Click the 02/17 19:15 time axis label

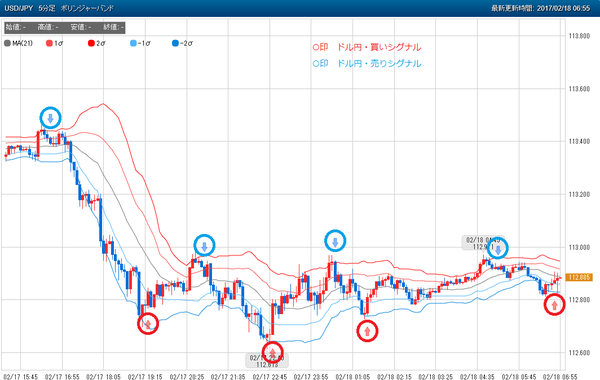[145, 377]
